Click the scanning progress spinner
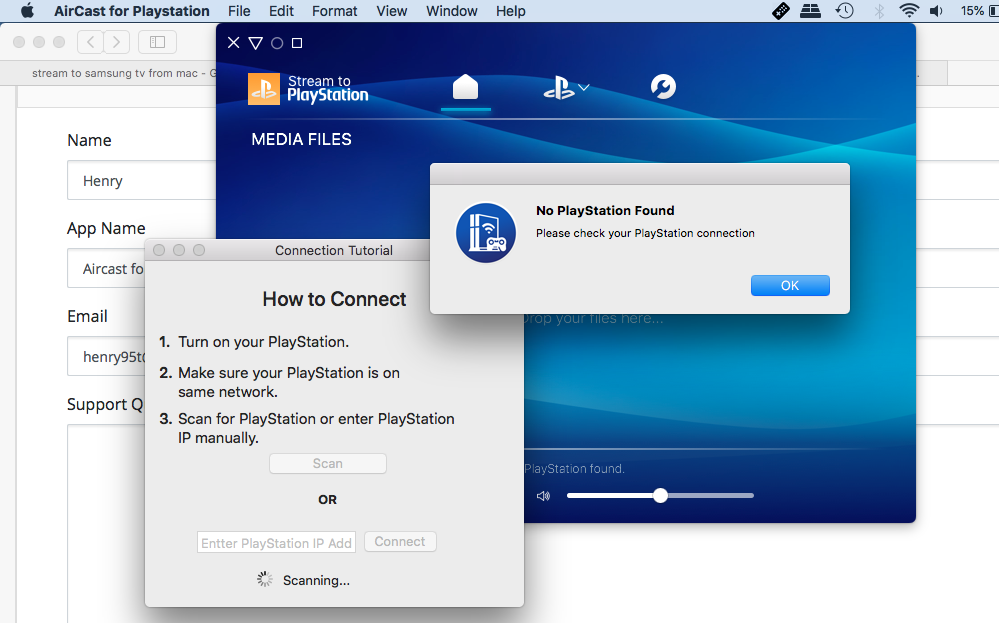 (264, 579)
